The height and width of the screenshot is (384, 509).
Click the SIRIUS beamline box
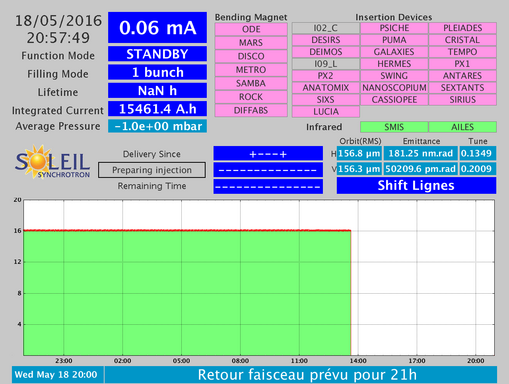463,100
